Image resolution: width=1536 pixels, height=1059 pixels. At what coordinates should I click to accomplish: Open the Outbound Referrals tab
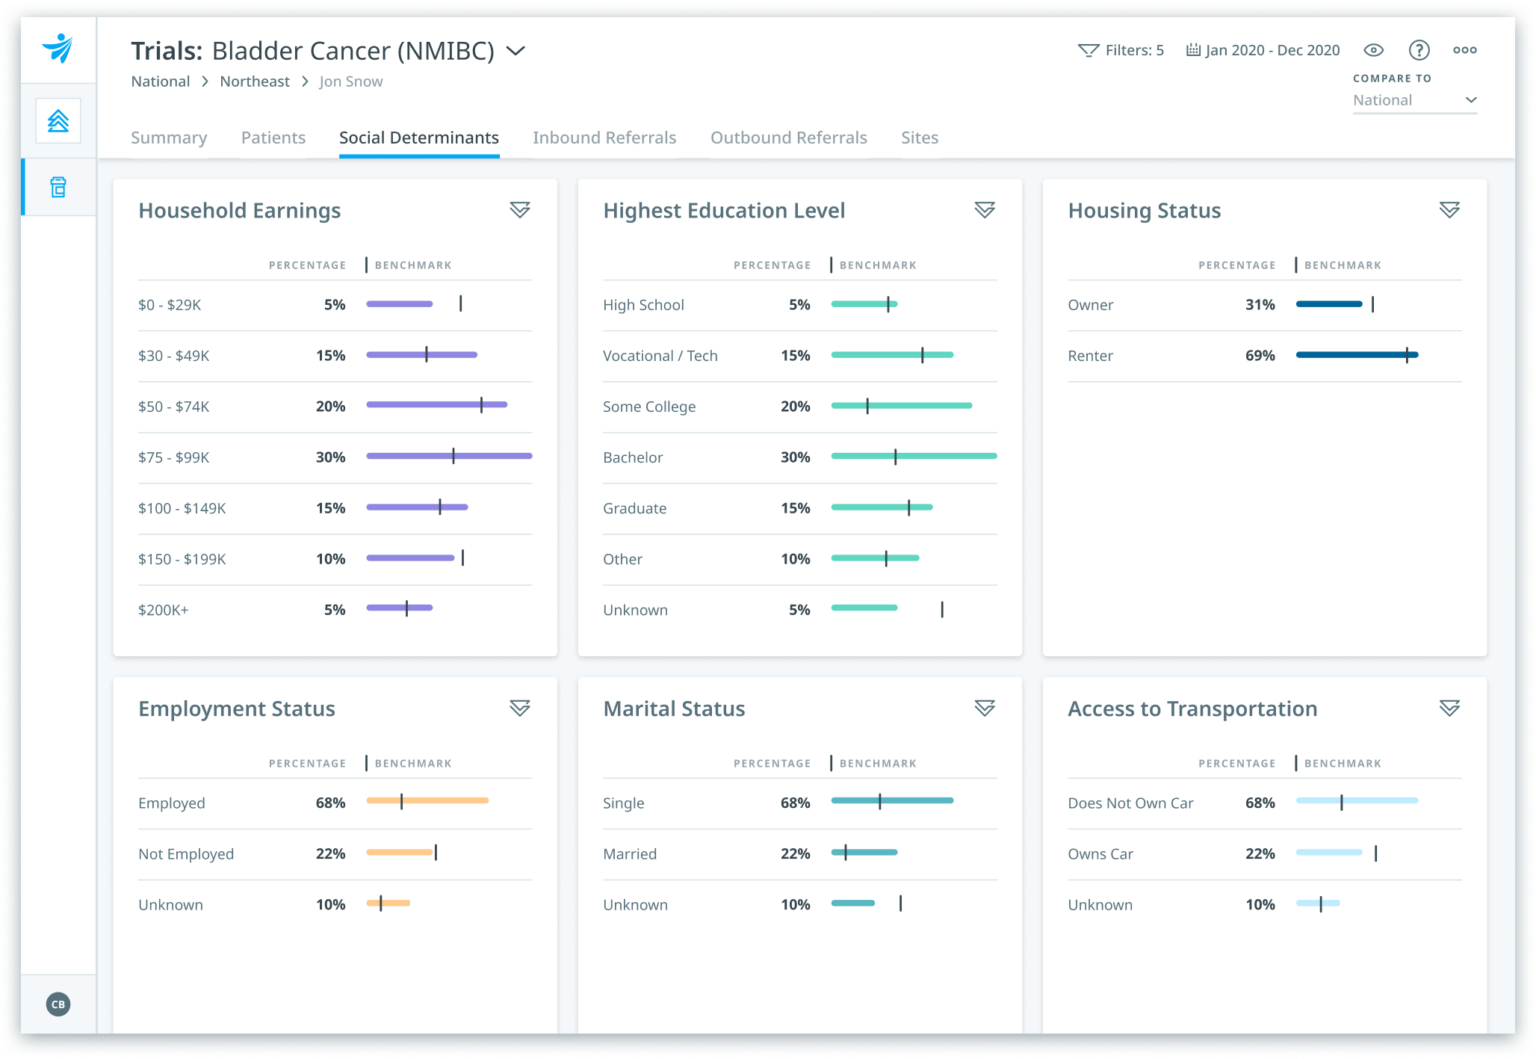pyautogui.click(x=788, y=137)
